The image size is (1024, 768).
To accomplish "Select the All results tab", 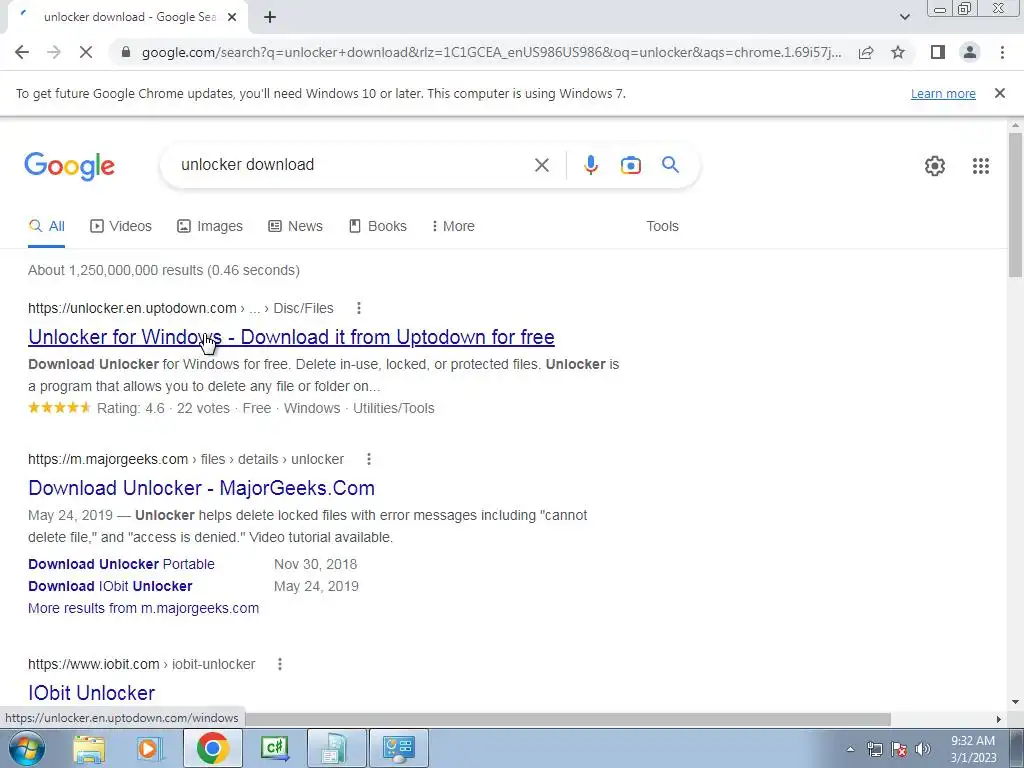I will coord(46,226).
